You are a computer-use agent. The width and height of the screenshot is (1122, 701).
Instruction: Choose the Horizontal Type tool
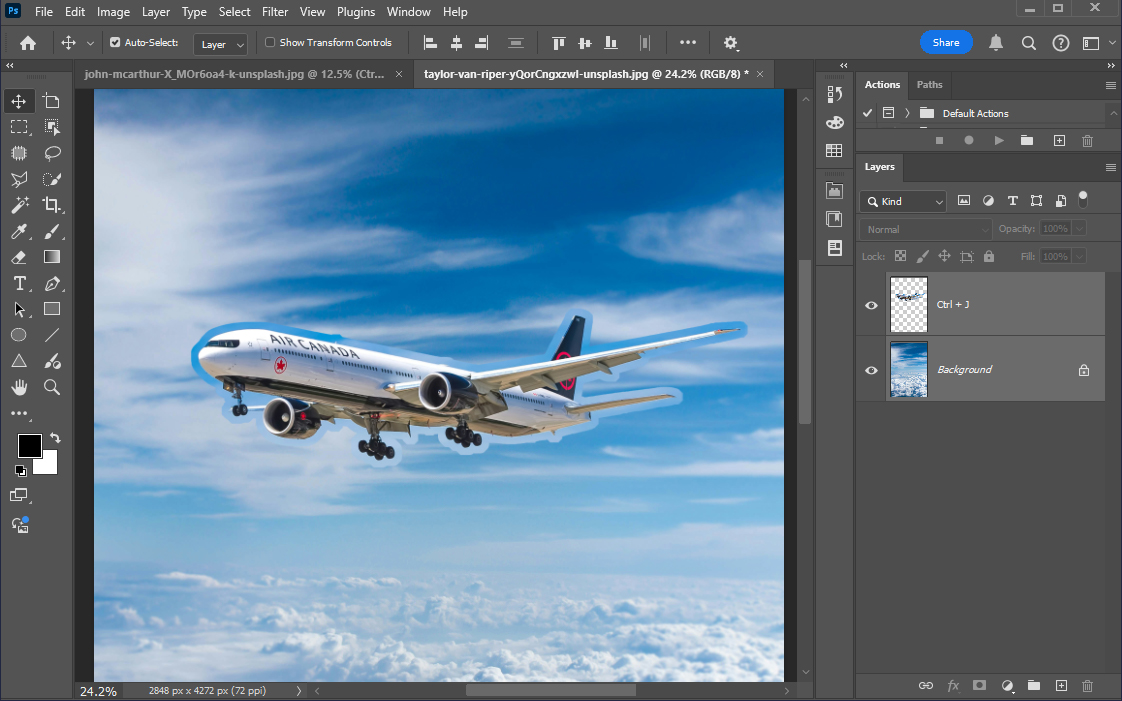coord(19,283)
